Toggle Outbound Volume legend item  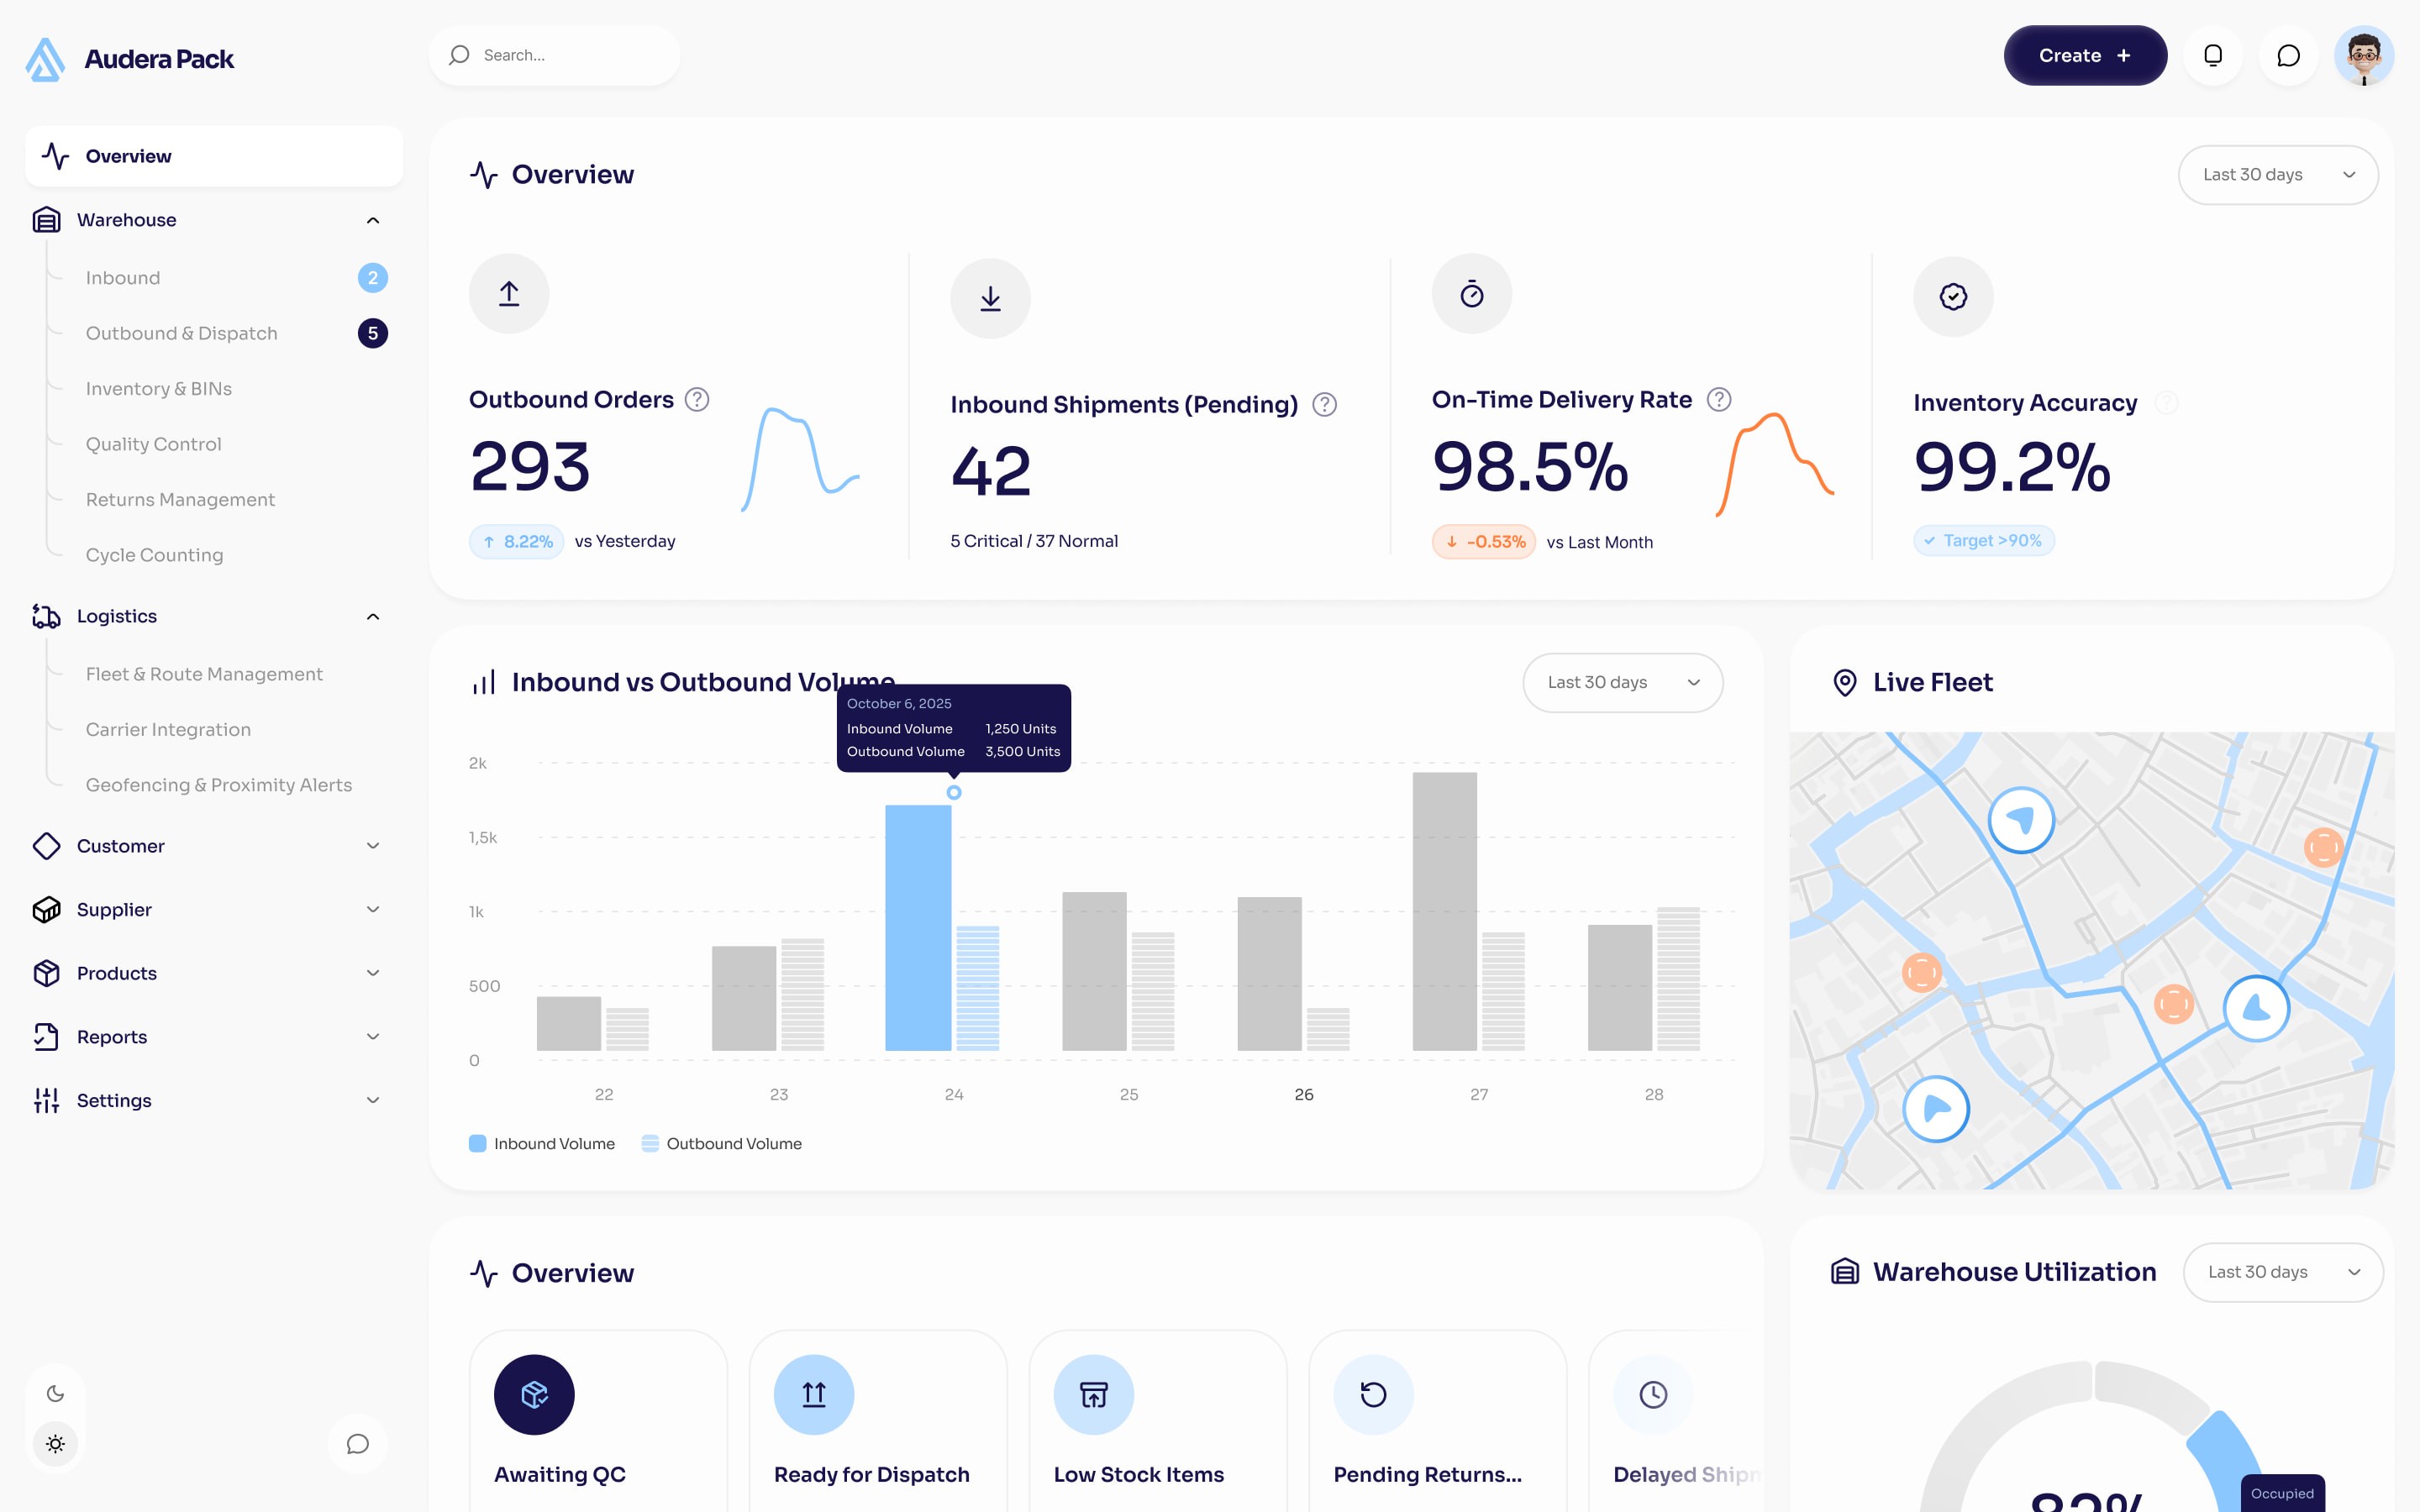[722, 1144]
